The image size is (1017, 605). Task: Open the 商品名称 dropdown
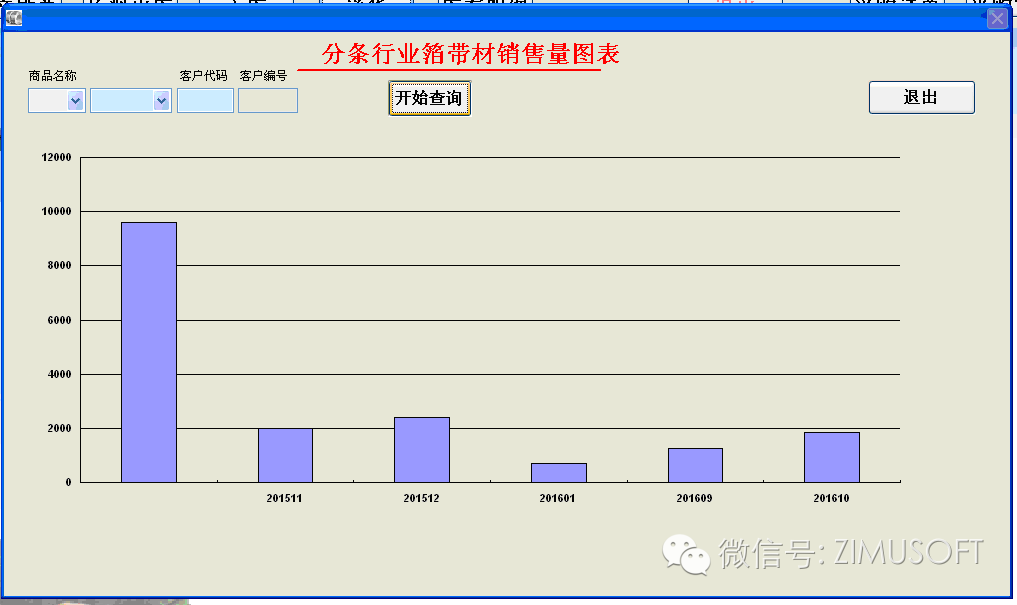[74, 101]
